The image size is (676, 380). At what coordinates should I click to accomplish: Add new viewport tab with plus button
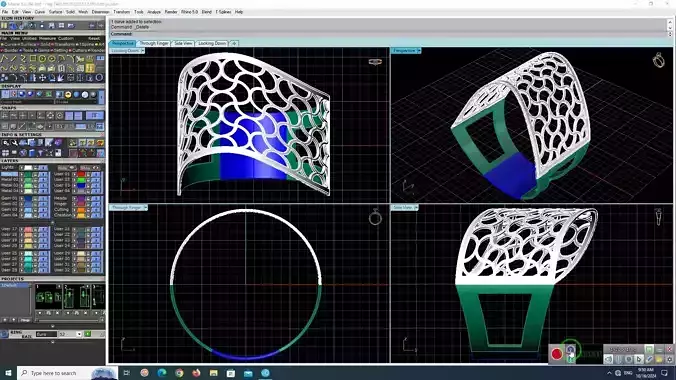tap(234, 44)
